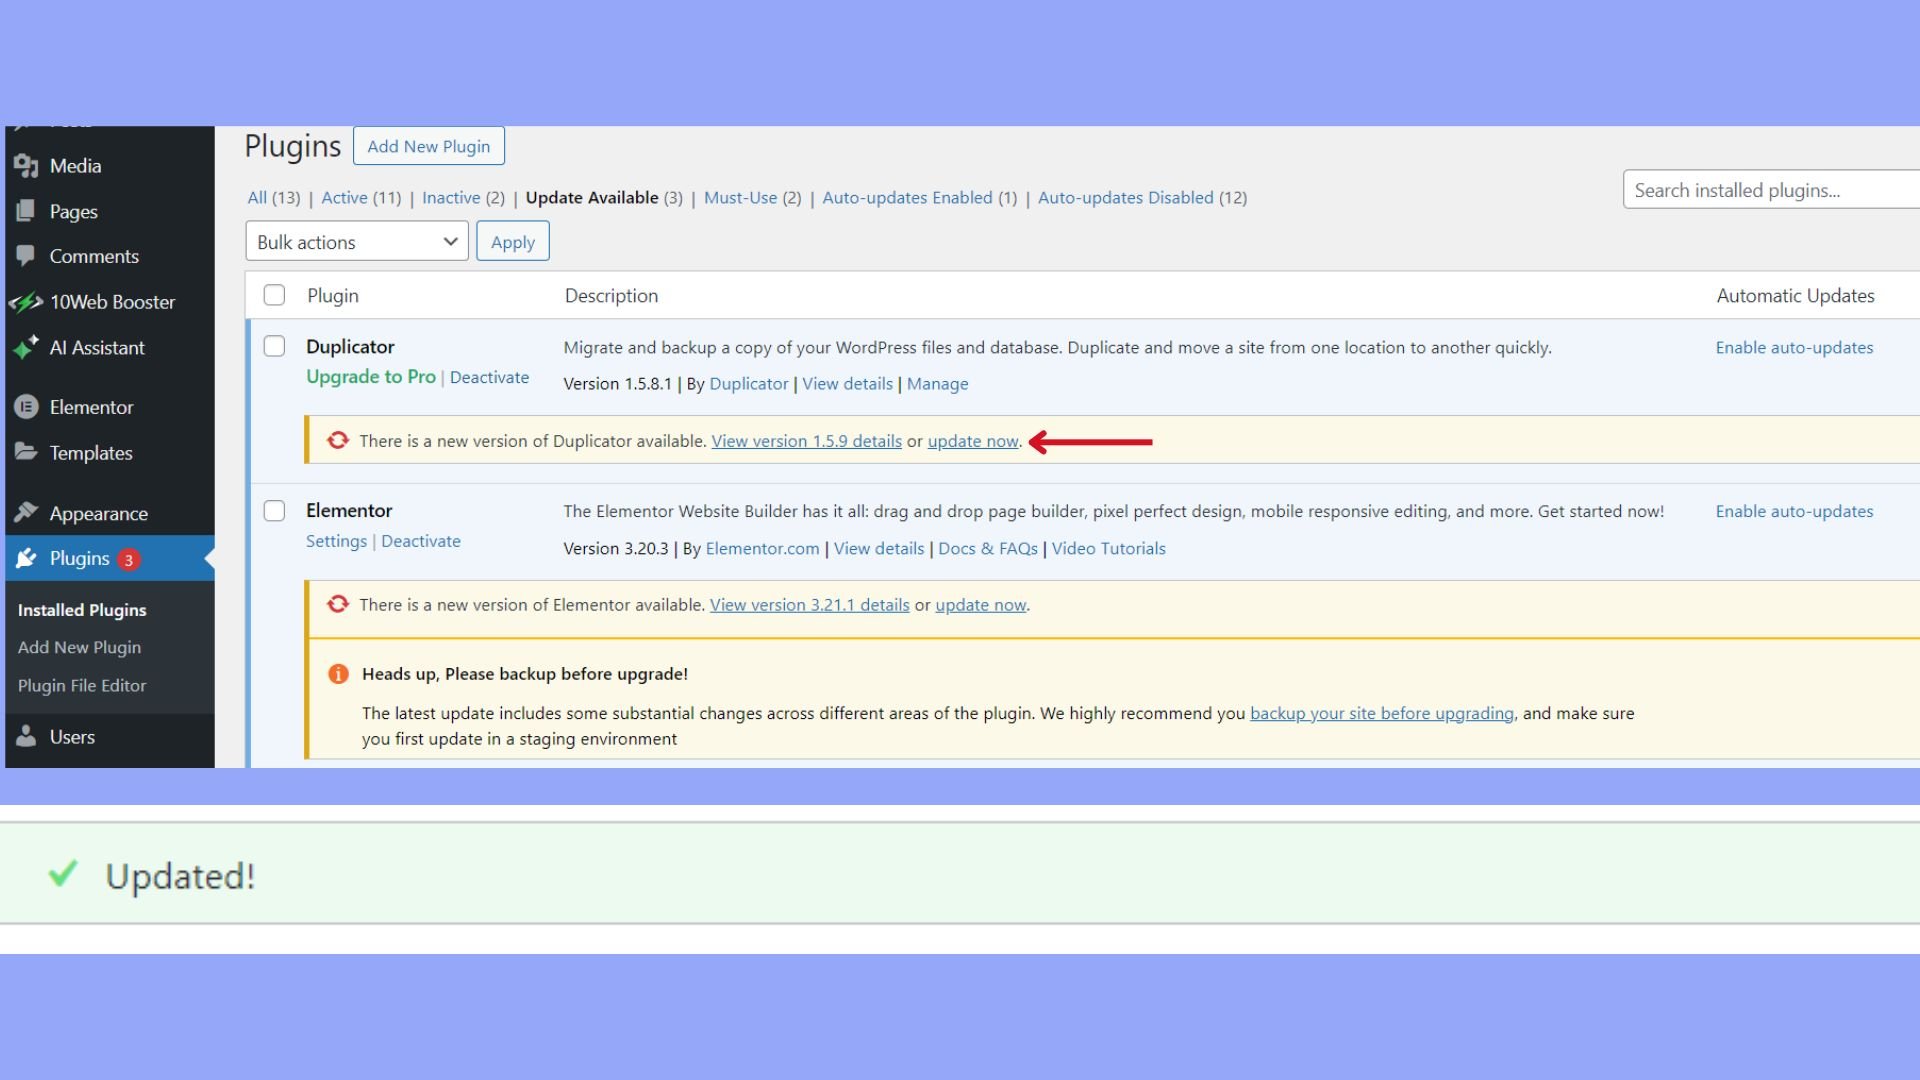Open the Auto-updates Disabled filter
Viewport: 1920px width, 1080px height.
[1126, 197]
